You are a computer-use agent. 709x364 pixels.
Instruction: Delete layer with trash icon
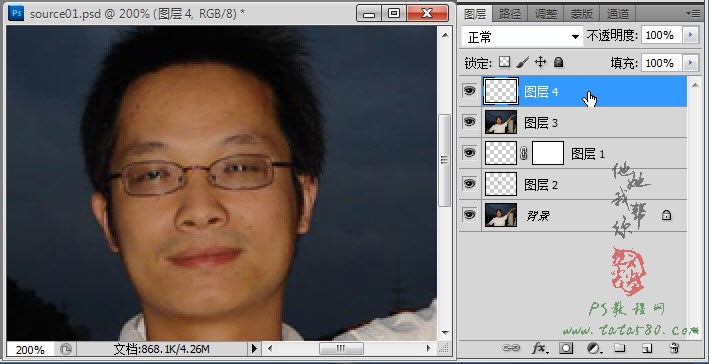673,348
